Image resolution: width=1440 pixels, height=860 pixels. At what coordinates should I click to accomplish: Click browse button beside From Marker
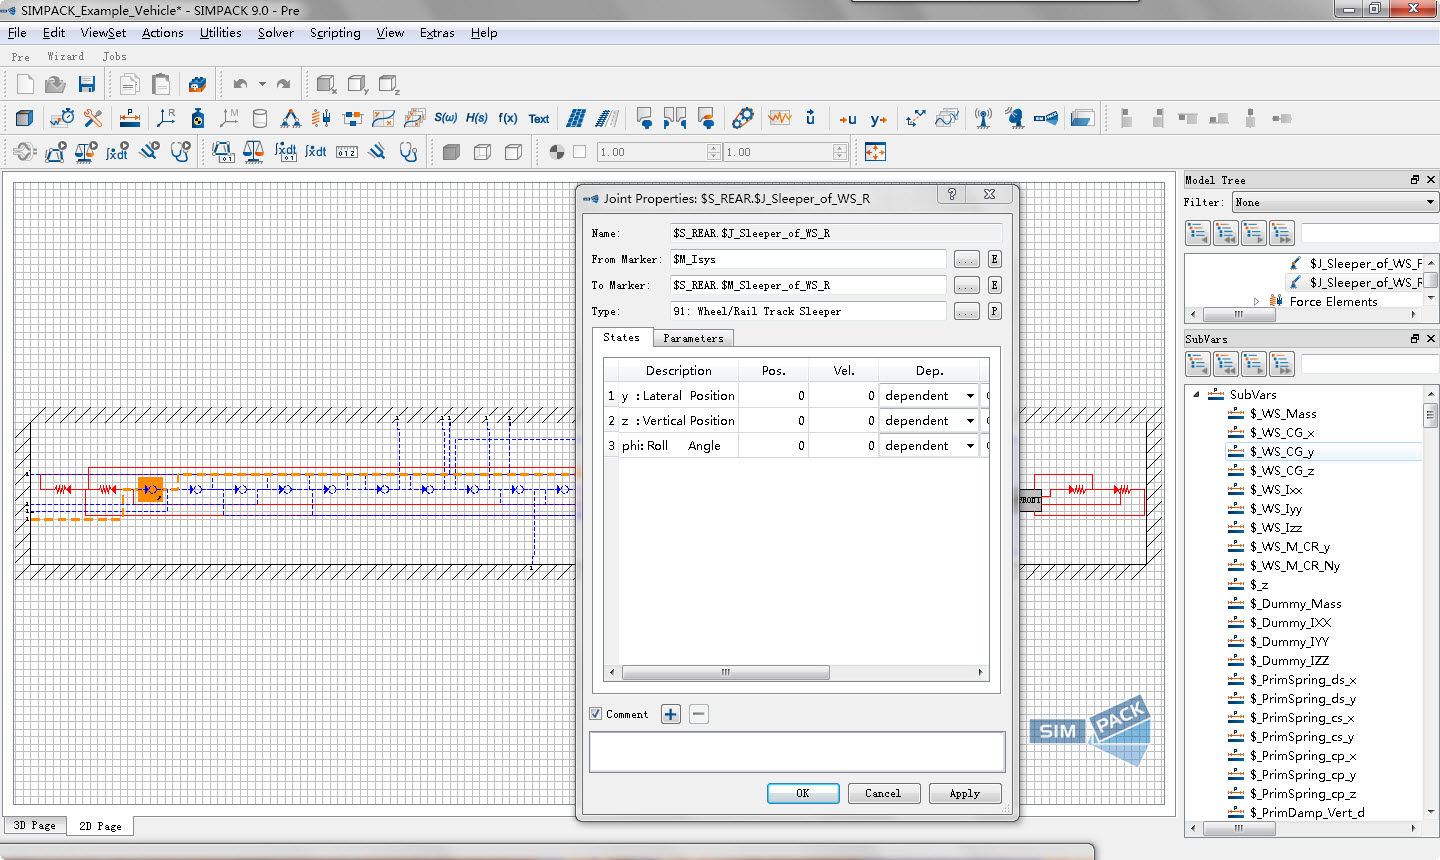(x=966, y=259)
